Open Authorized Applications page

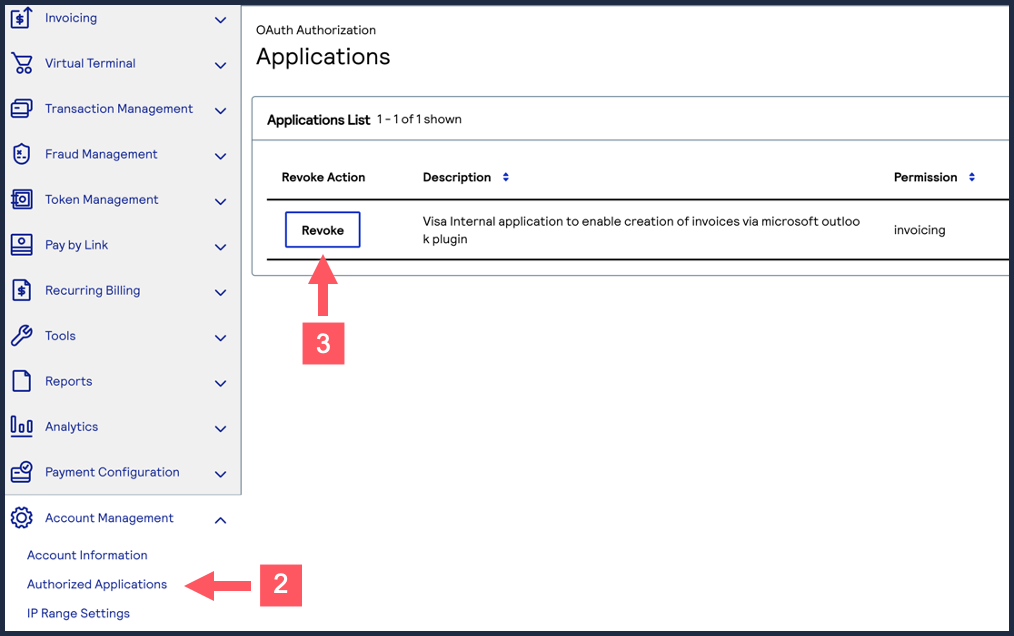[97, 584]
